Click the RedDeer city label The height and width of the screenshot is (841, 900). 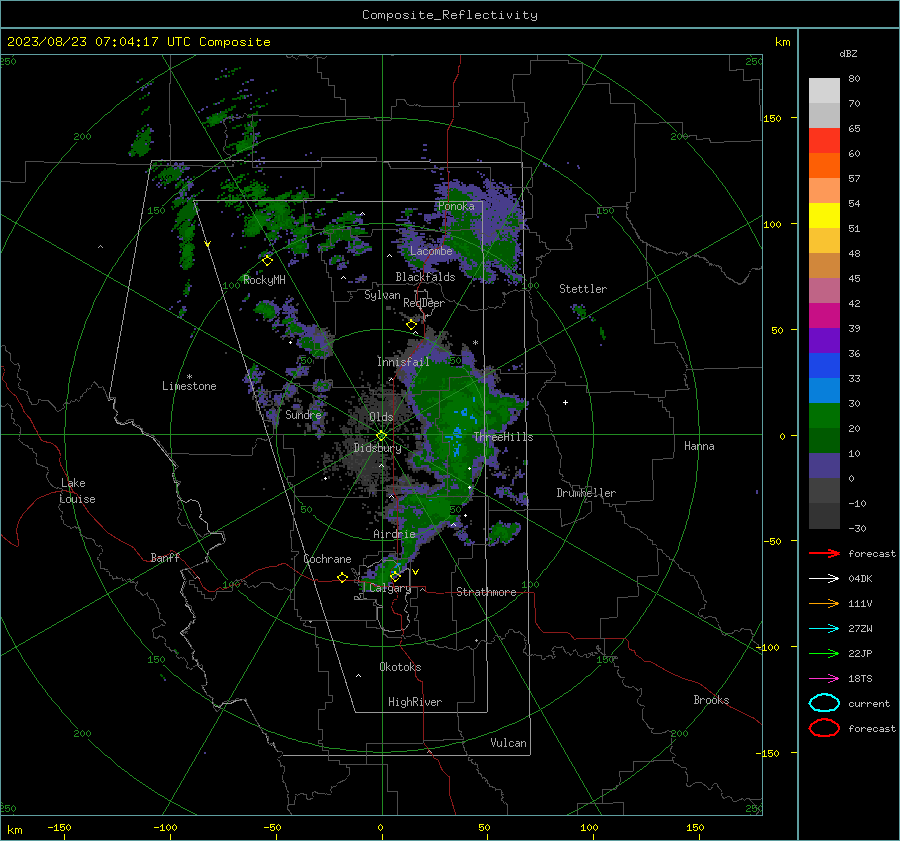click(424, 303)
